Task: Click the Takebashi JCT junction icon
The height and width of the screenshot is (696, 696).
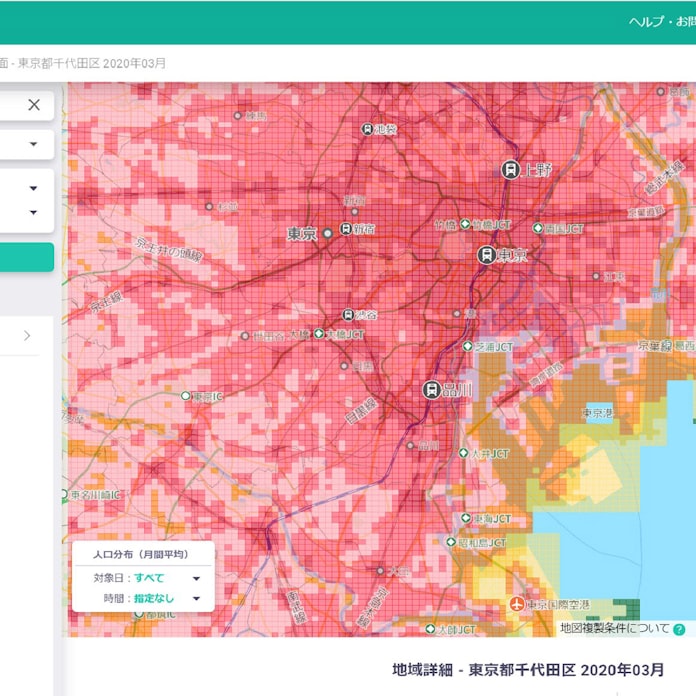Action: (x=464, y=225)
